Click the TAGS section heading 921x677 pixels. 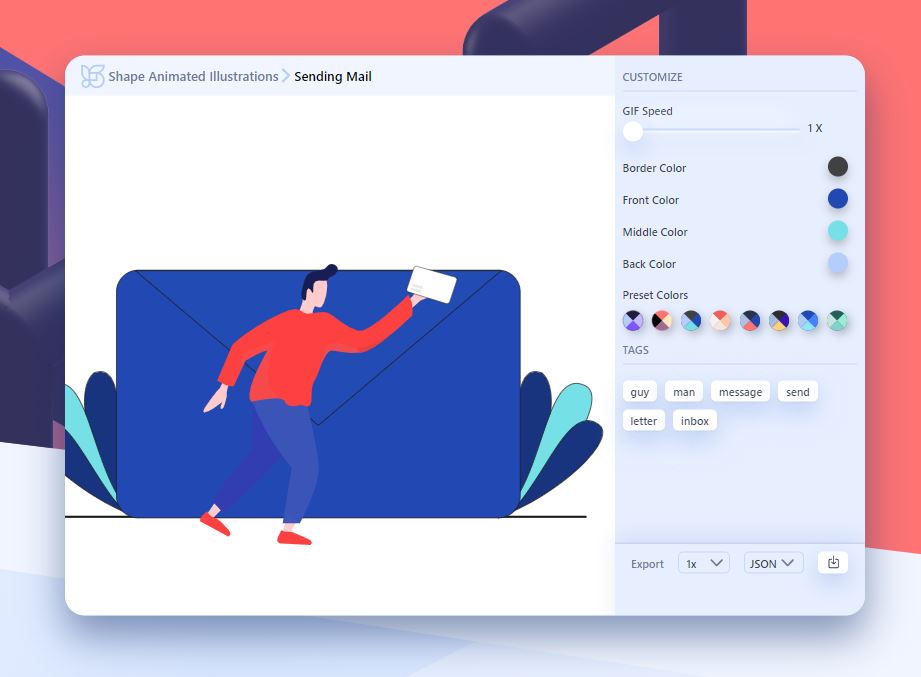pyautogui.click(x=635, y=350)
